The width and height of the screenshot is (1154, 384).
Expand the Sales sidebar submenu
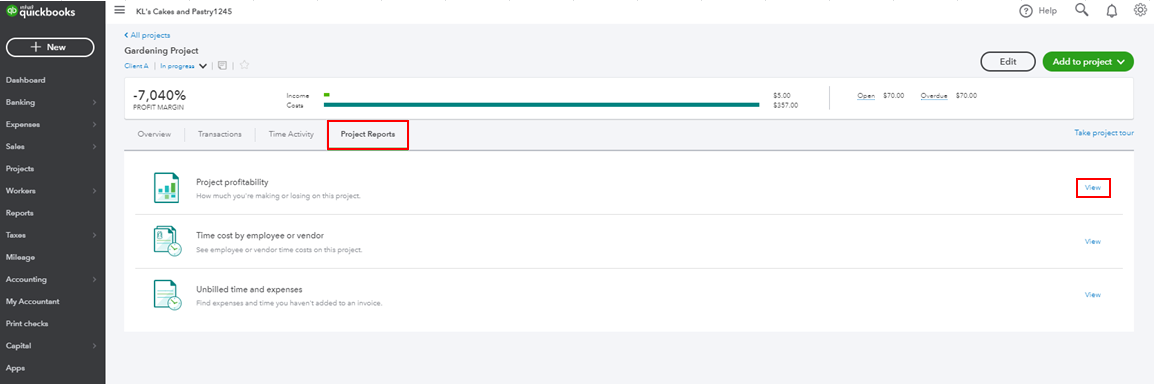tap(94, 146)
